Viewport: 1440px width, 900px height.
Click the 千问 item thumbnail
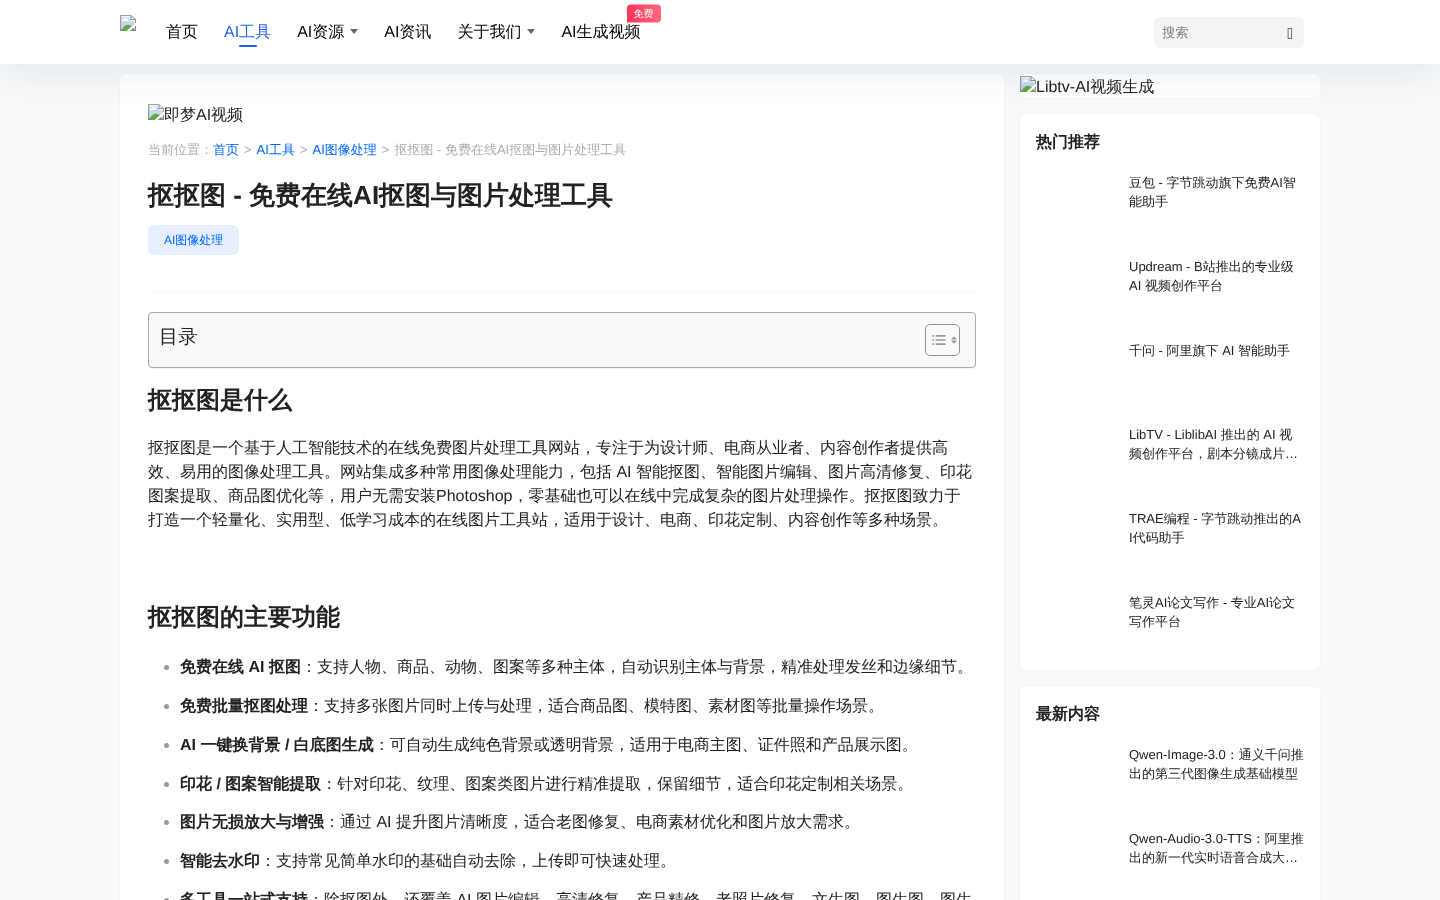(1076, 368)
